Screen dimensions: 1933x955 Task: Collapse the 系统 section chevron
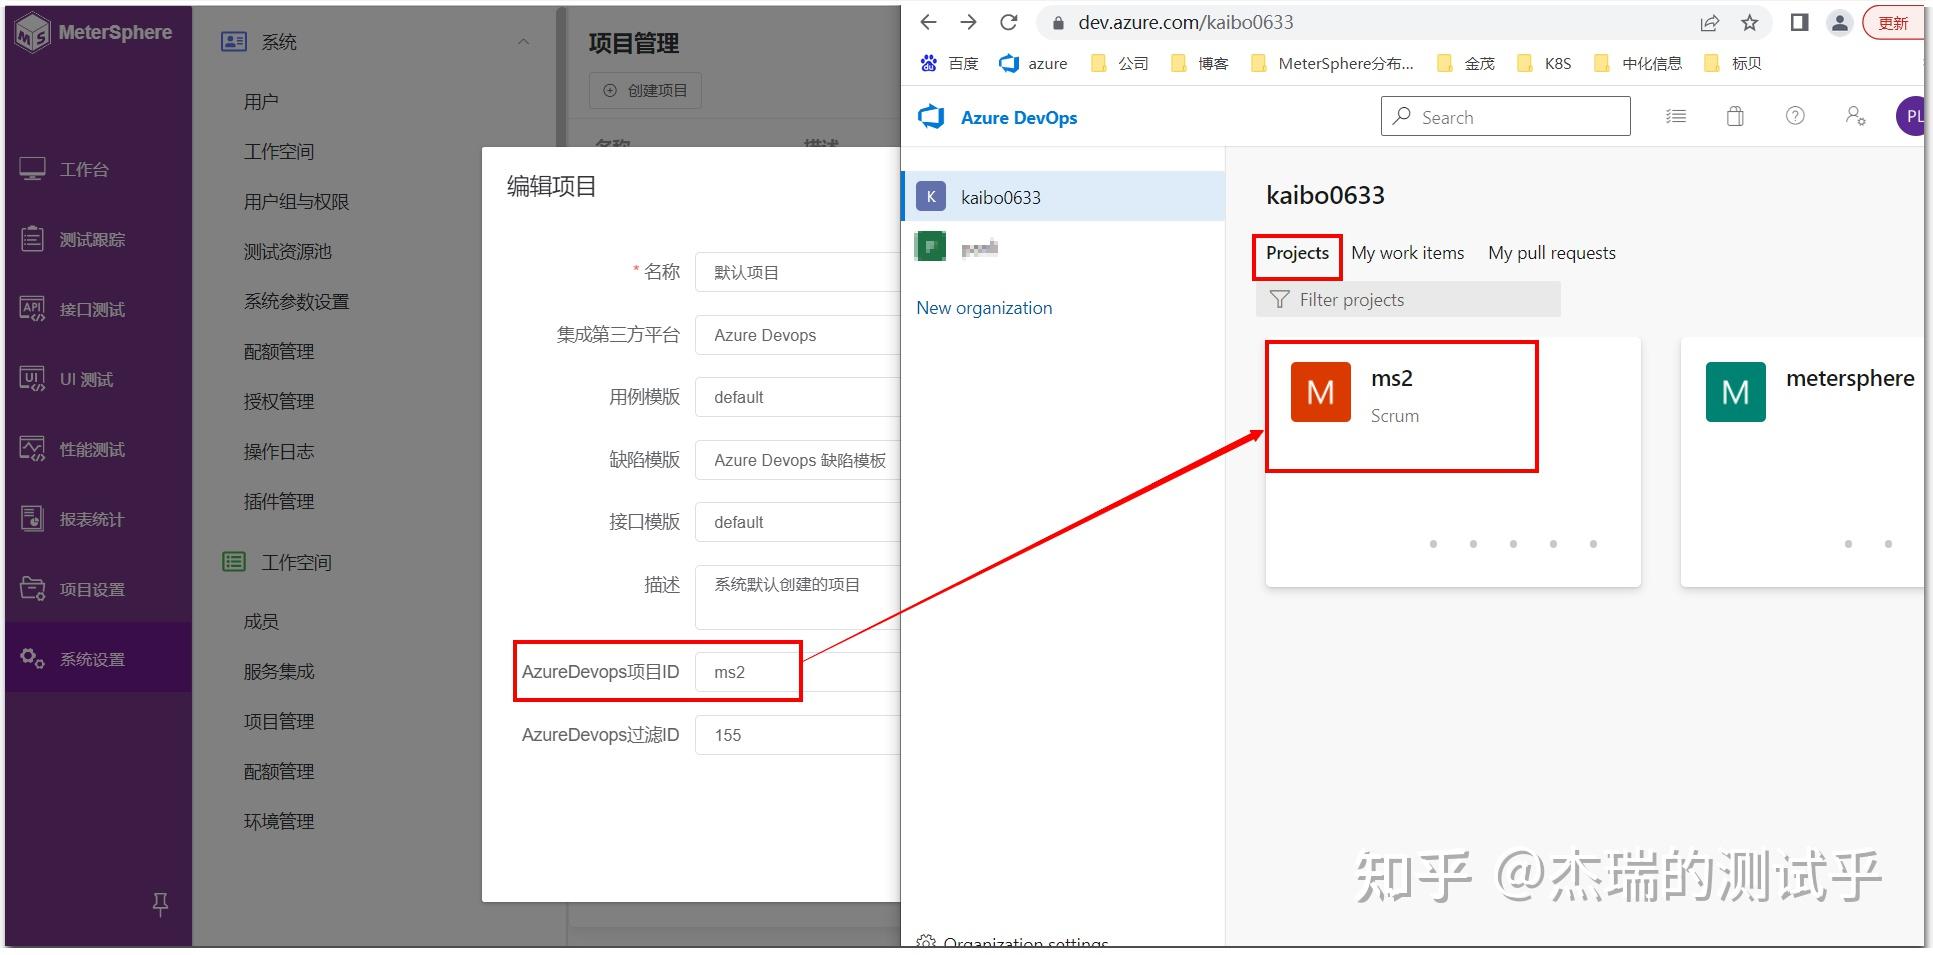[522, 41]
